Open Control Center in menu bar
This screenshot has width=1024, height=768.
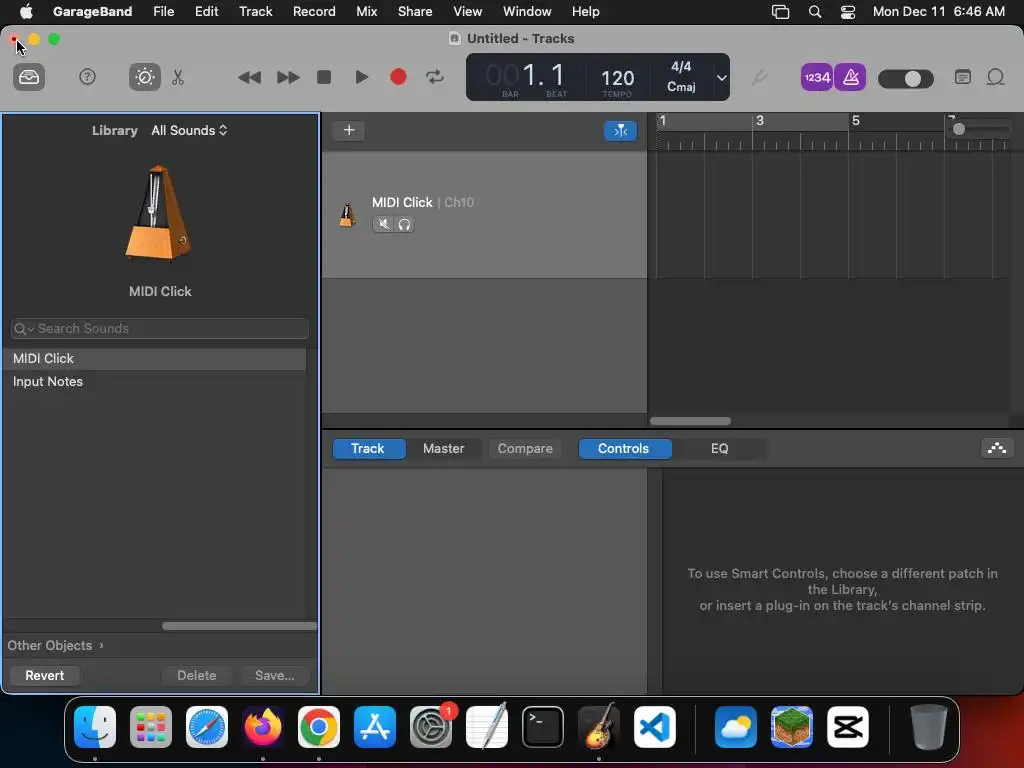848,12
